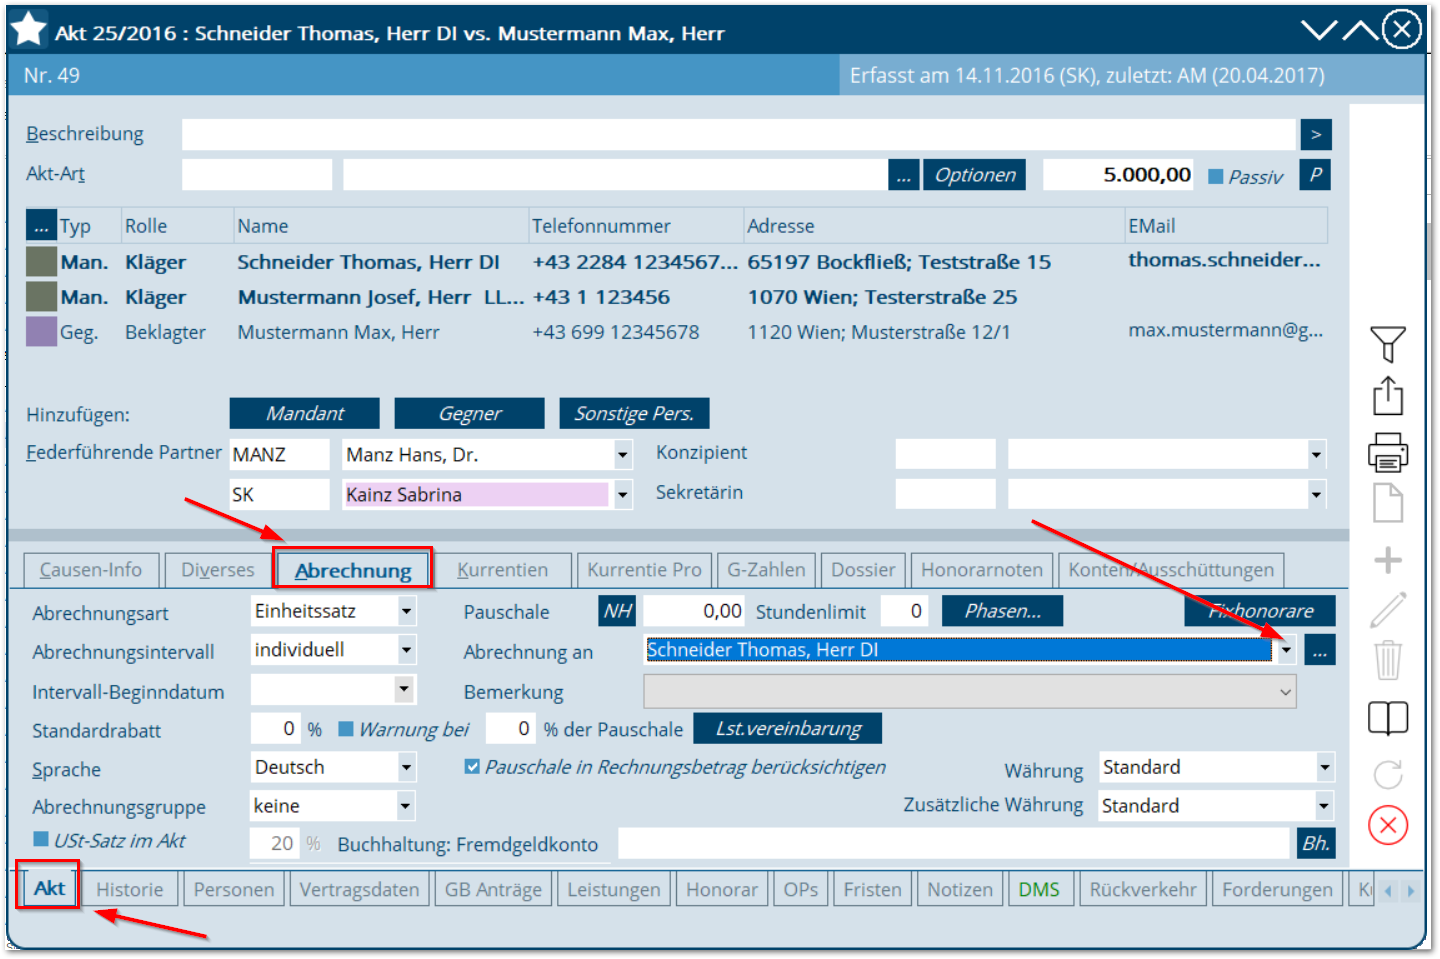This screenshot has height=959, width=1440.
Task: Click the 'Phasen...' button
Action: point(1003,611)
